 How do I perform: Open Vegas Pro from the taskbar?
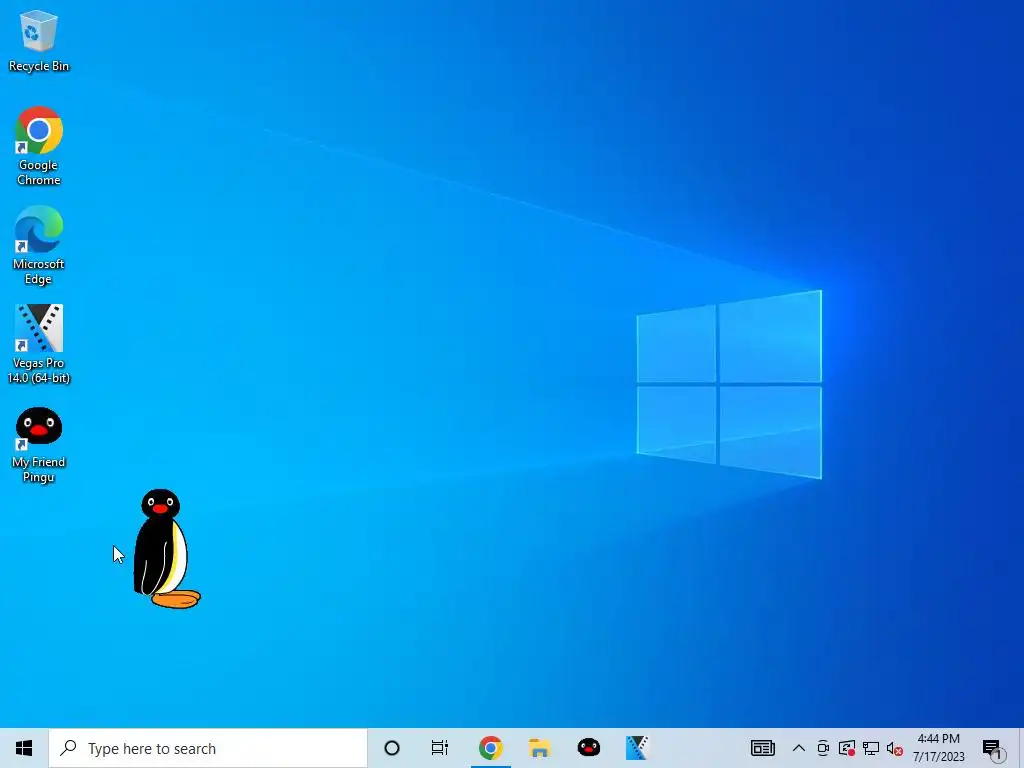coord(637,748)
